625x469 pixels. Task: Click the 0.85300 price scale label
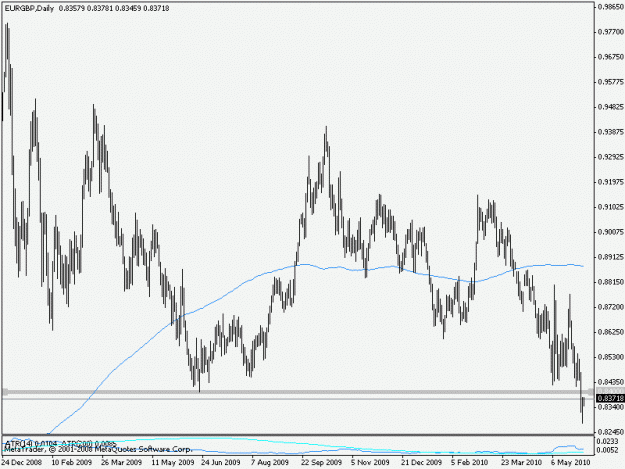[x=611, y=357]
